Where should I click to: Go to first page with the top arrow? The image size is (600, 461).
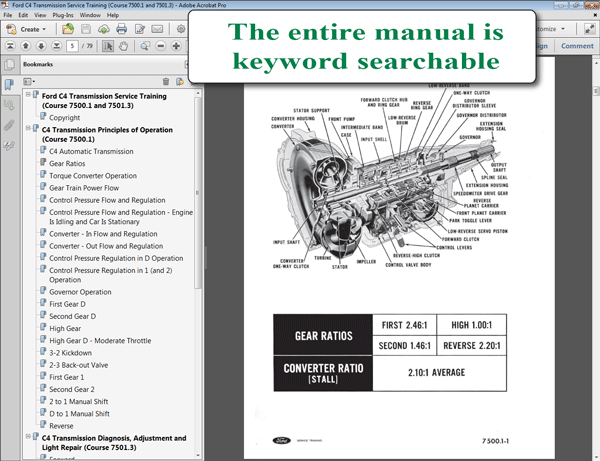tap(10, 46)
